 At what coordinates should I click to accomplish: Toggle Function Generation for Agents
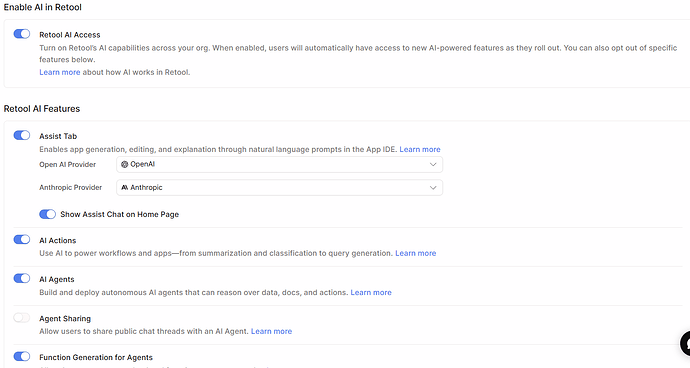point(22,356)
